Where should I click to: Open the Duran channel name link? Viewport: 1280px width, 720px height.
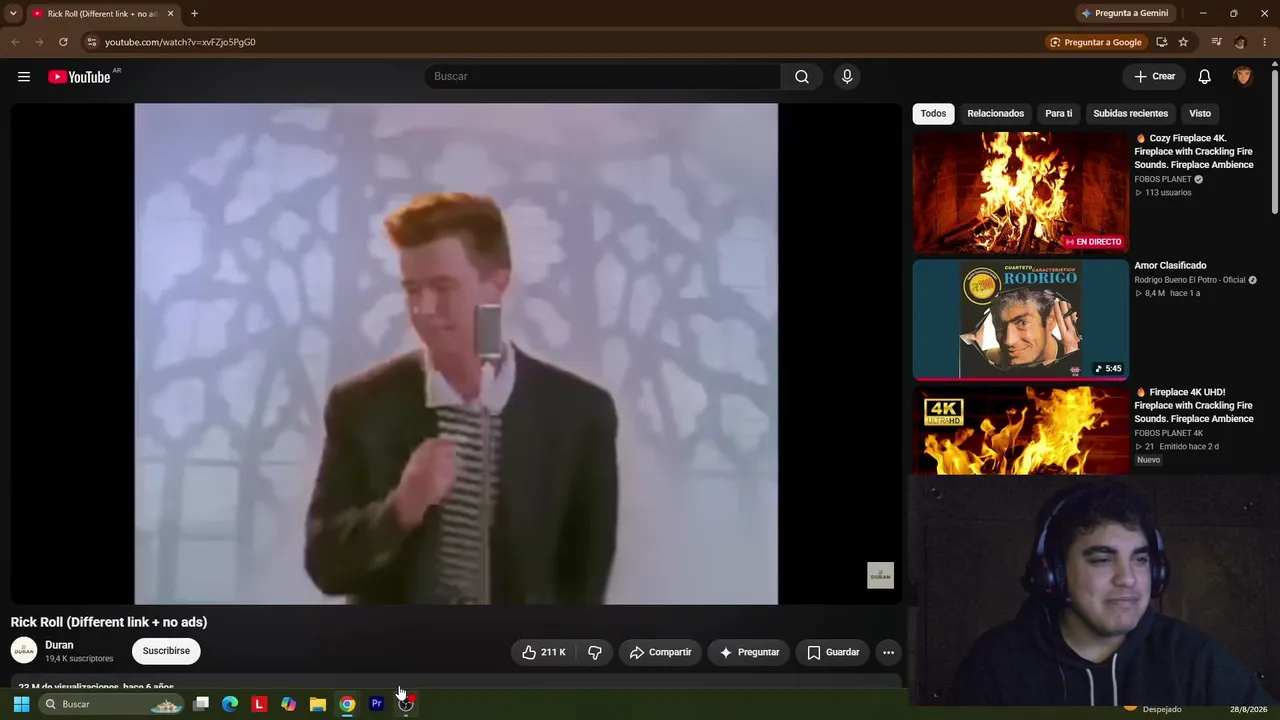pos(59,645)
